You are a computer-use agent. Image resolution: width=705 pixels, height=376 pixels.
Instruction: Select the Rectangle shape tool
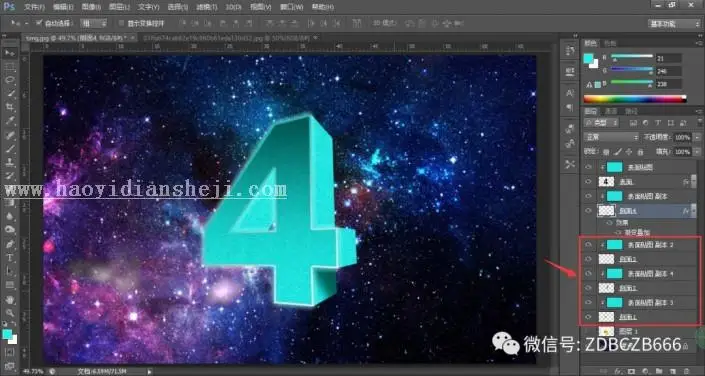coord(10,285)
